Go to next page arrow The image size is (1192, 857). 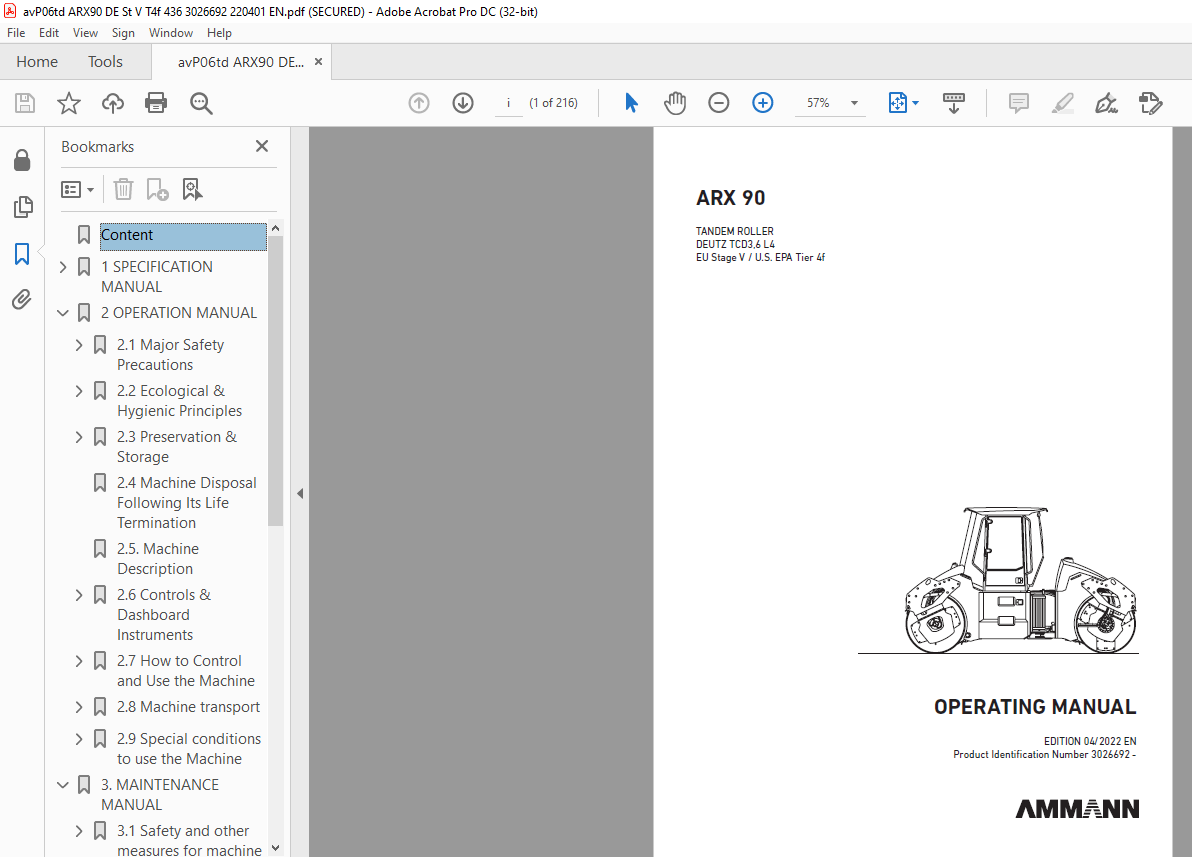coord(463,103)
